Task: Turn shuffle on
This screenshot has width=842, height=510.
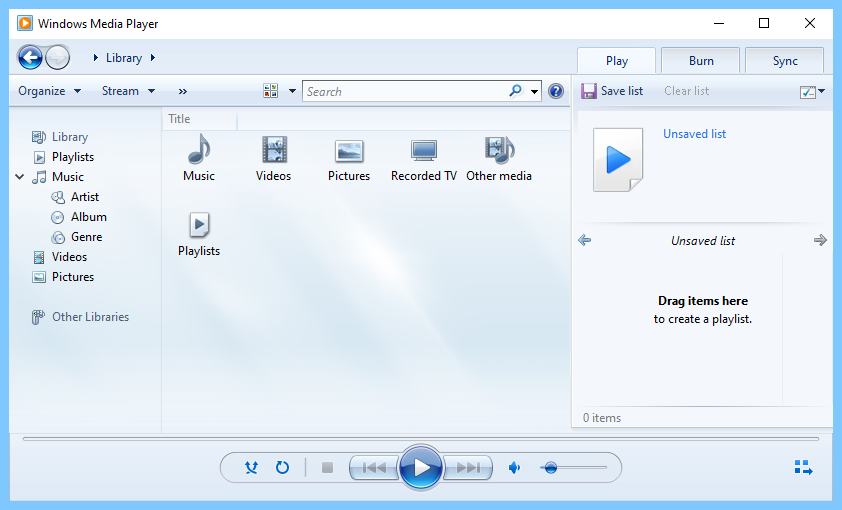Action: click(x=251, y=468)
